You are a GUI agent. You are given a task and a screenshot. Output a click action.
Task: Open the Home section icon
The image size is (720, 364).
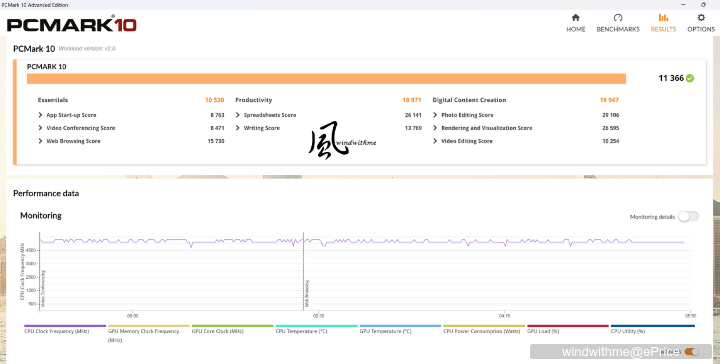point(575,18)
